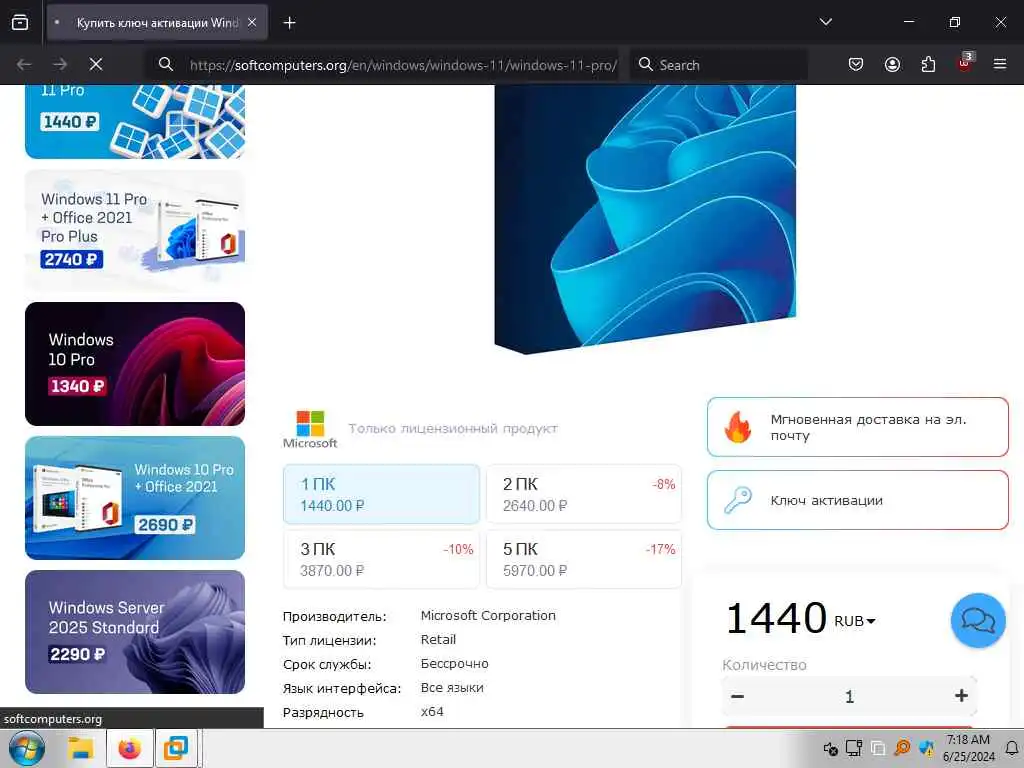Select the 1 ПК 1440.00 ₽ option
The height and width of the screenshot is (768, 1024).
(381, 494)
